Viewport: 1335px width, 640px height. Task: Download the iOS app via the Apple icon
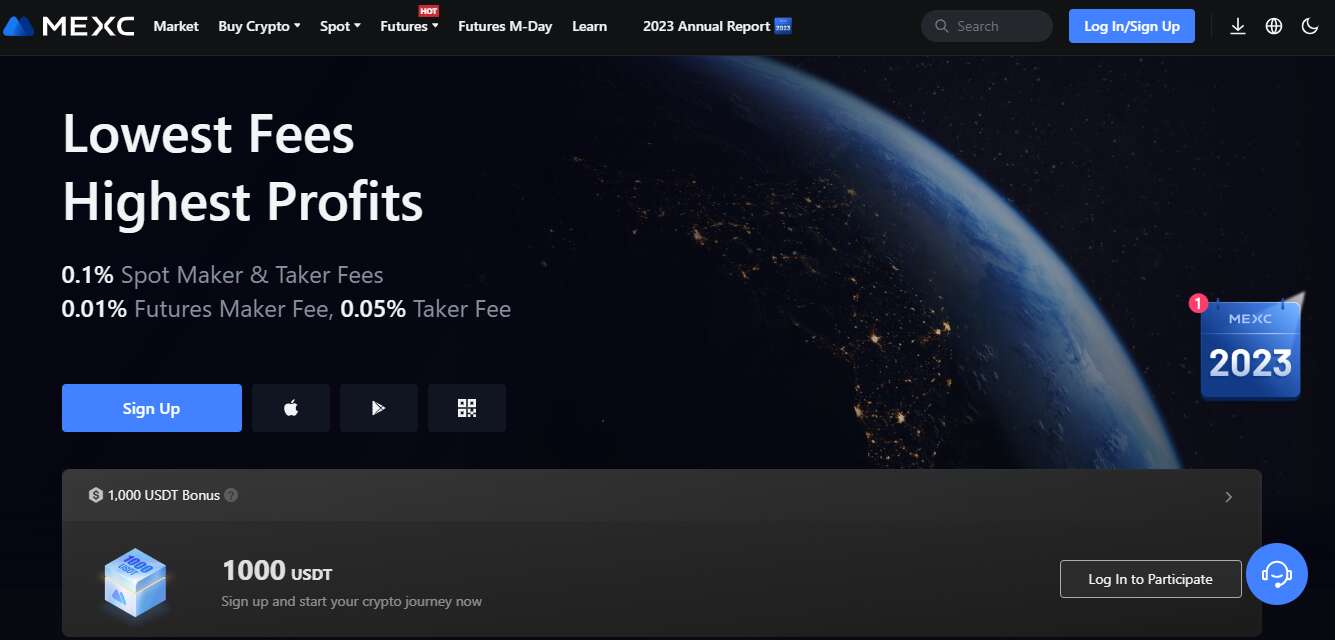coord(291,408)
